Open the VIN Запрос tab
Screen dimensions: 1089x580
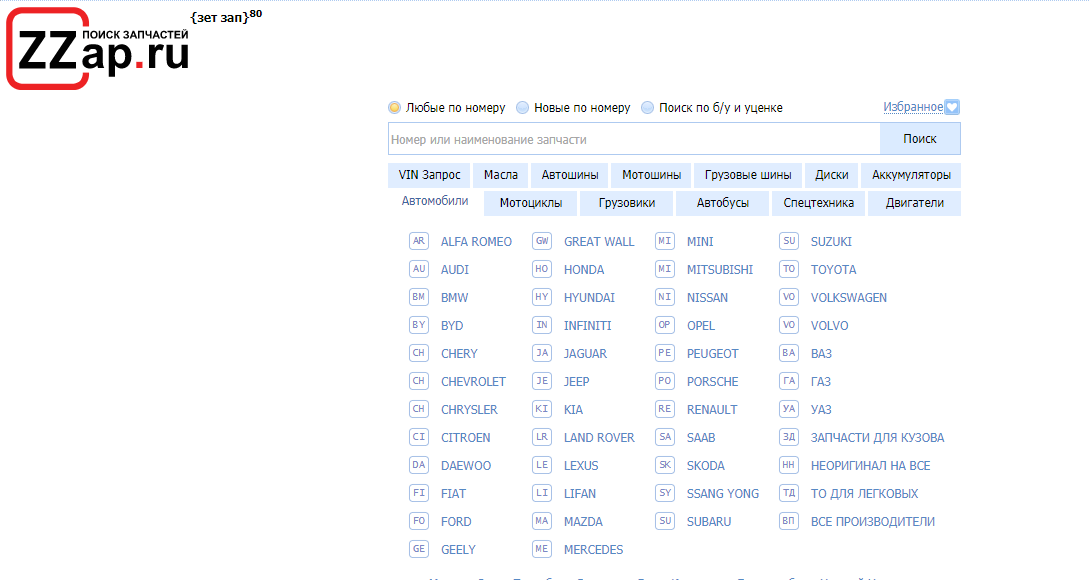pyautogui.click(x=429, y=175)
